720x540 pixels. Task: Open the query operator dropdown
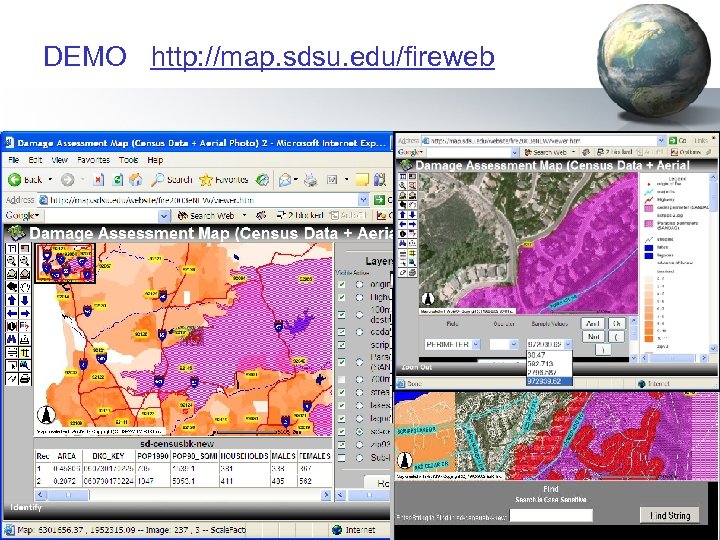514,344
